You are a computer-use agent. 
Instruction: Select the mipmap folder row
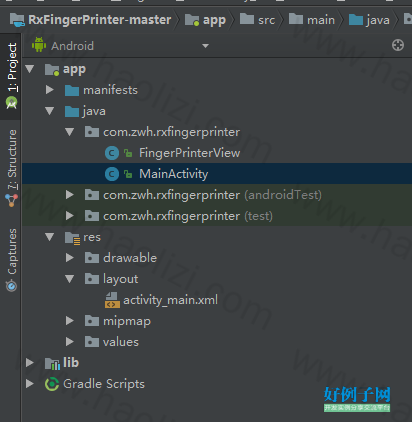point(217,321)
